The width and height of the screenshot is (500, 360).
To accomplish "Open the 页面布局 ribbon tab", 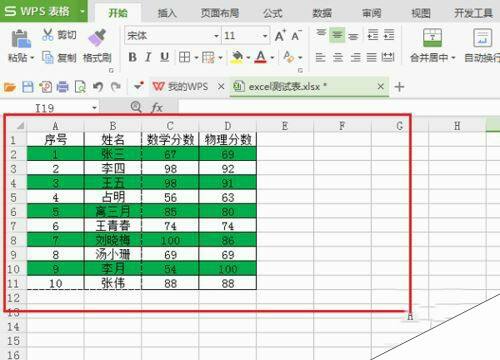I will tap(220, 13).
